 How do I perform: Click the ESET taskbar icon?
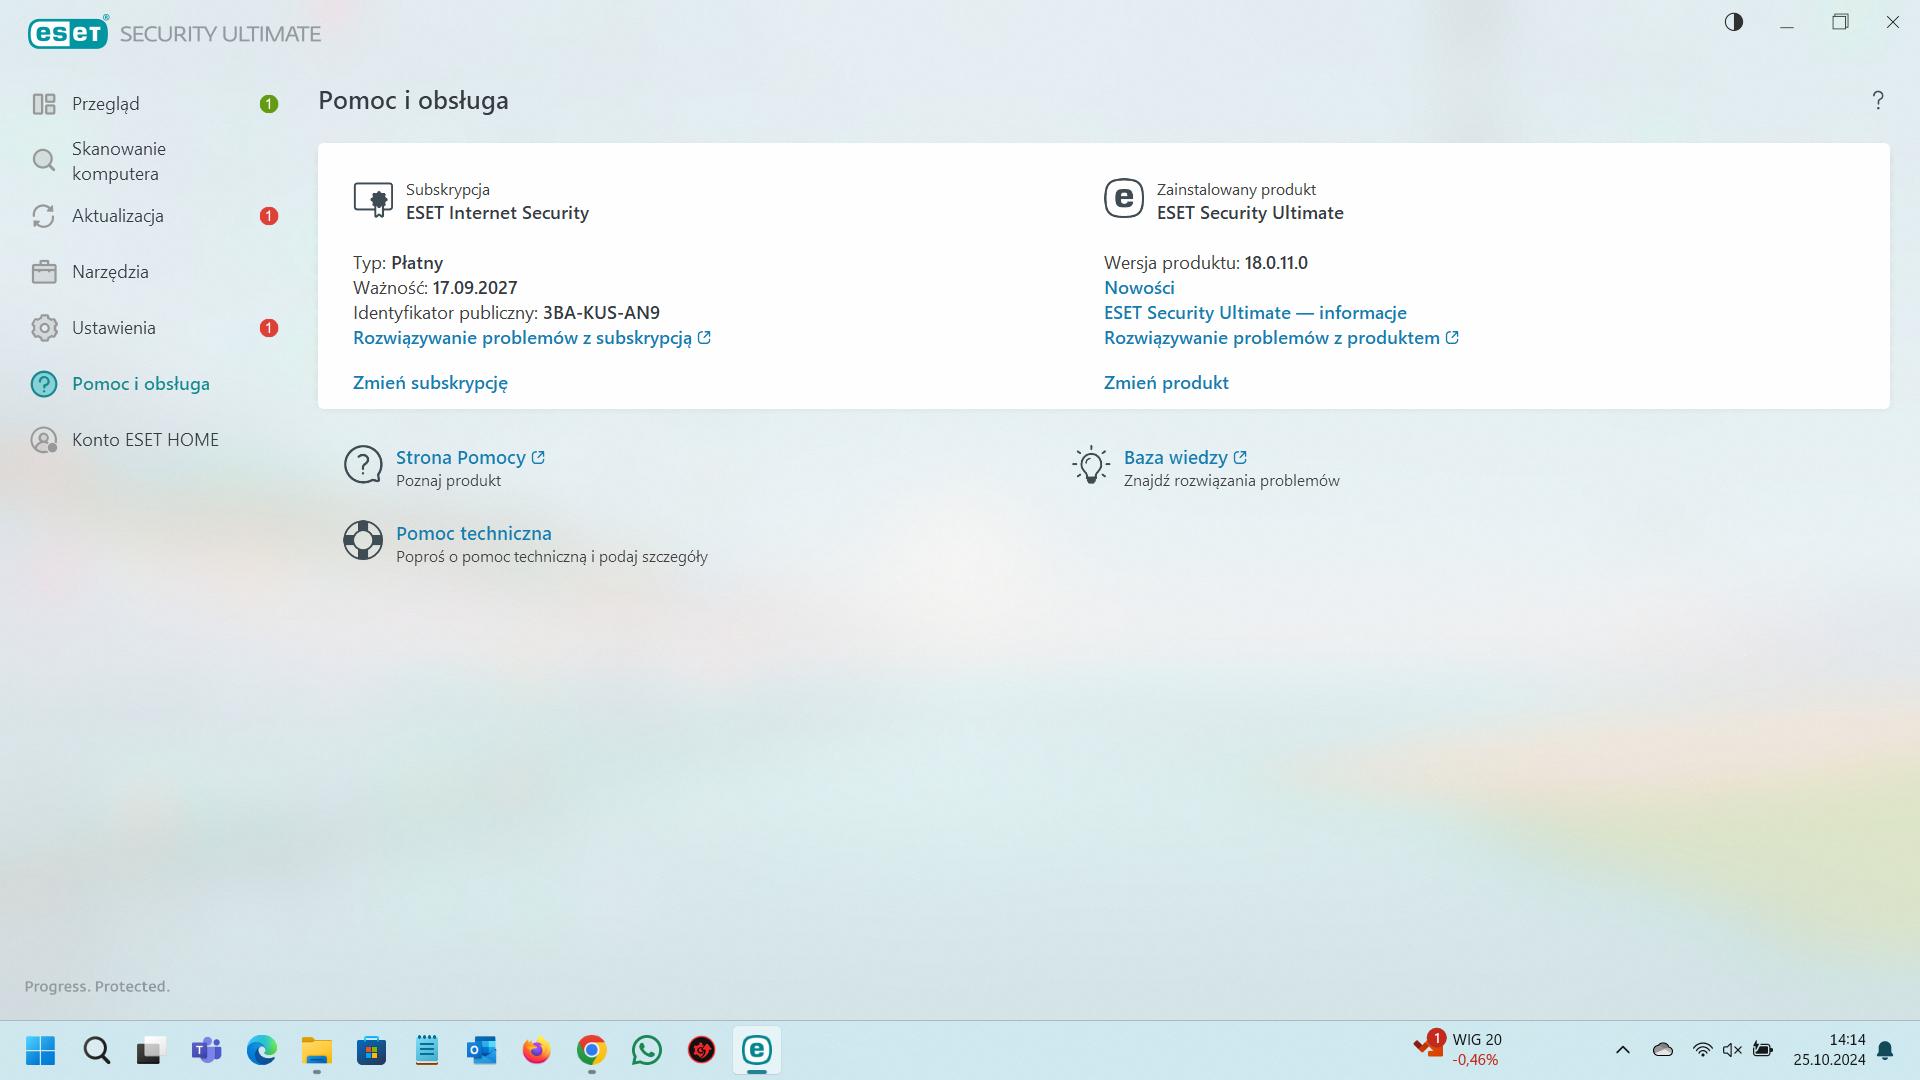pos(757,1051)
